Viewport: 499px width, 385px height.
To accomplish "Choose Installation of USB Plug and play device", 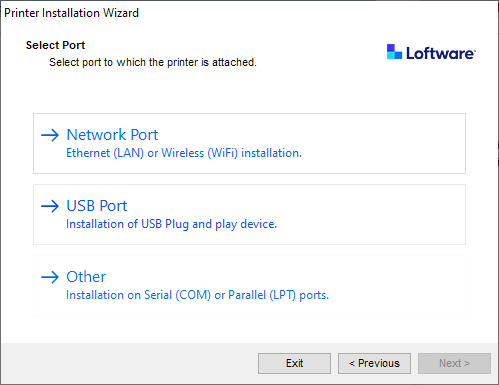I will click(172, 224).
